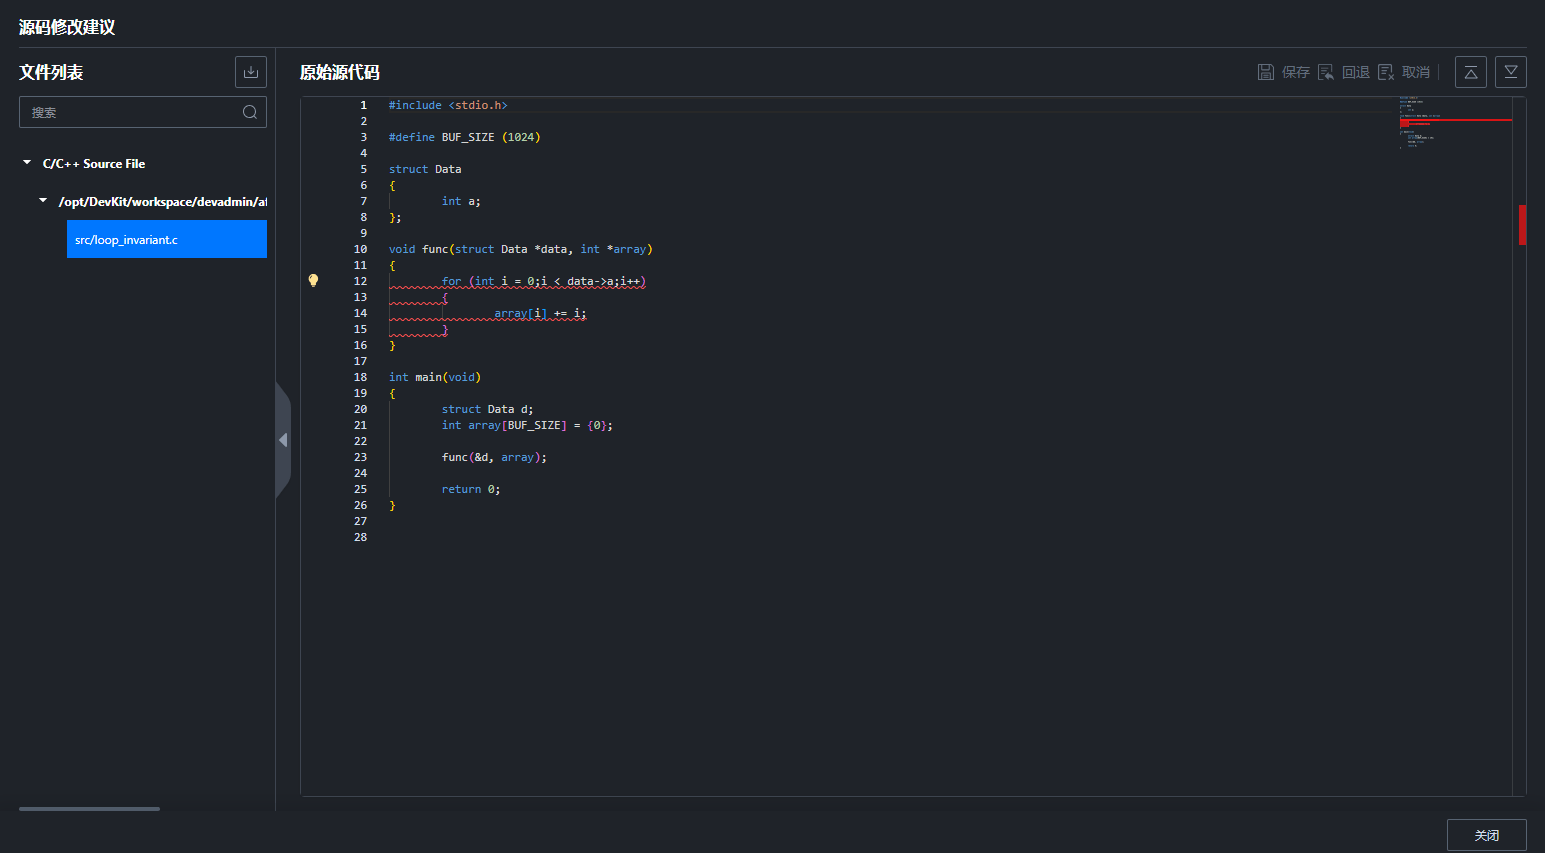Click the '#include <stdio.h>' line
Screen dimensions: 1545x853
click(448, 105)
